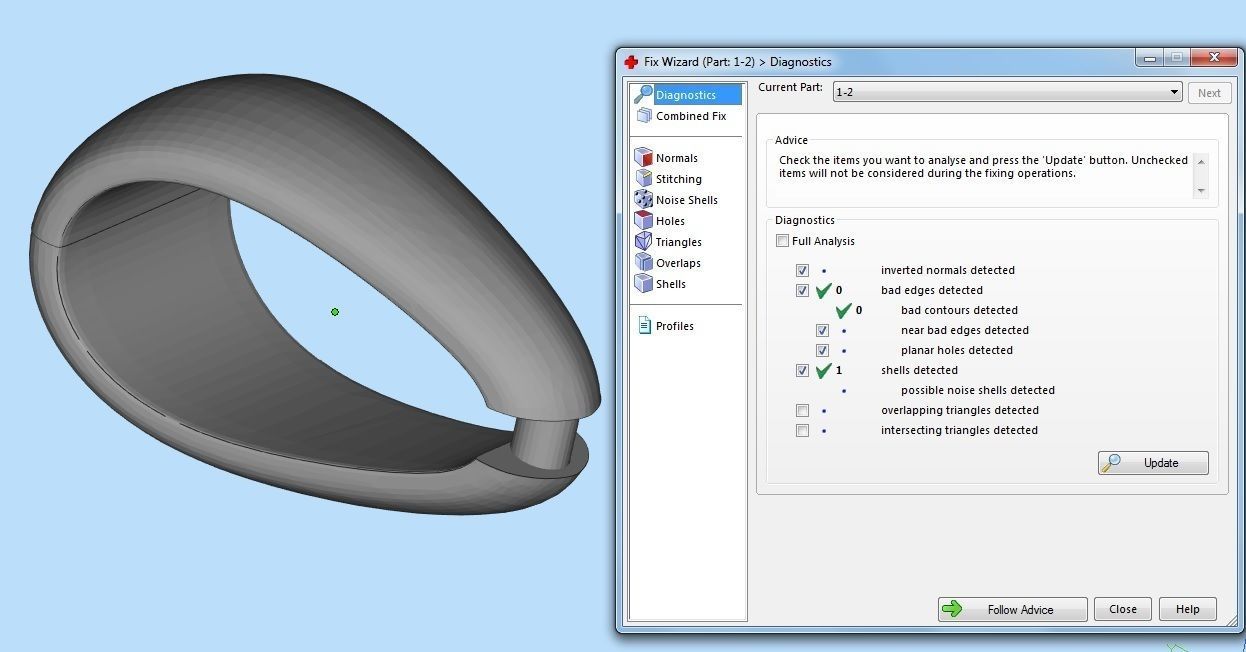Enable the Full Analysis checkbox

(782, 241)
